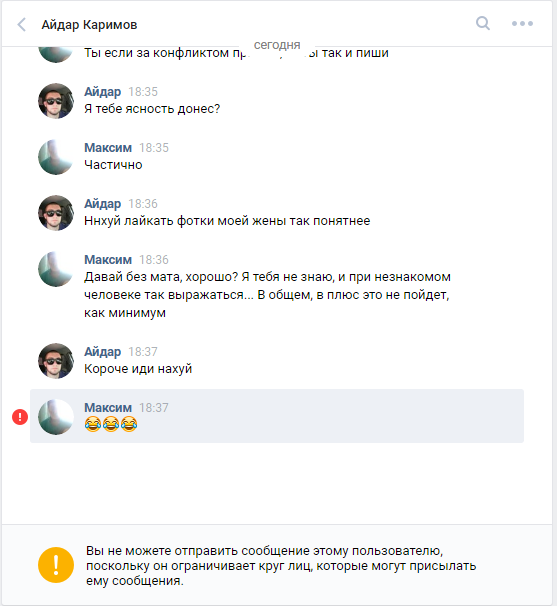Click the red failed-message error icon

(20, 417)
